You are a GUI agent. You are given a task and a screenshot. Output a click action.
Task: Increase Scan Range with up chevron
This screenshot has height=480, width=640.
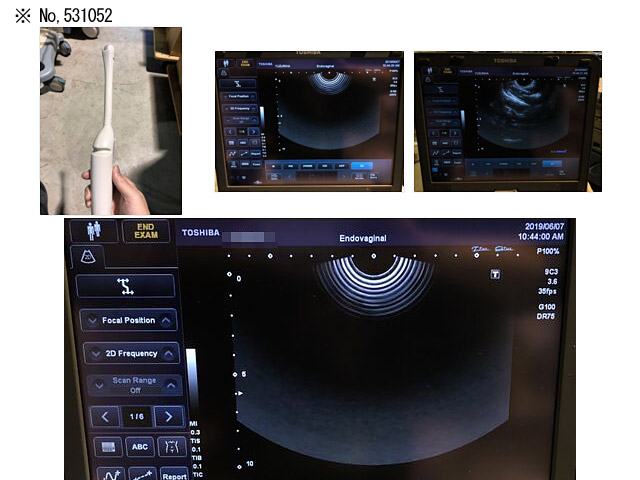171,385
